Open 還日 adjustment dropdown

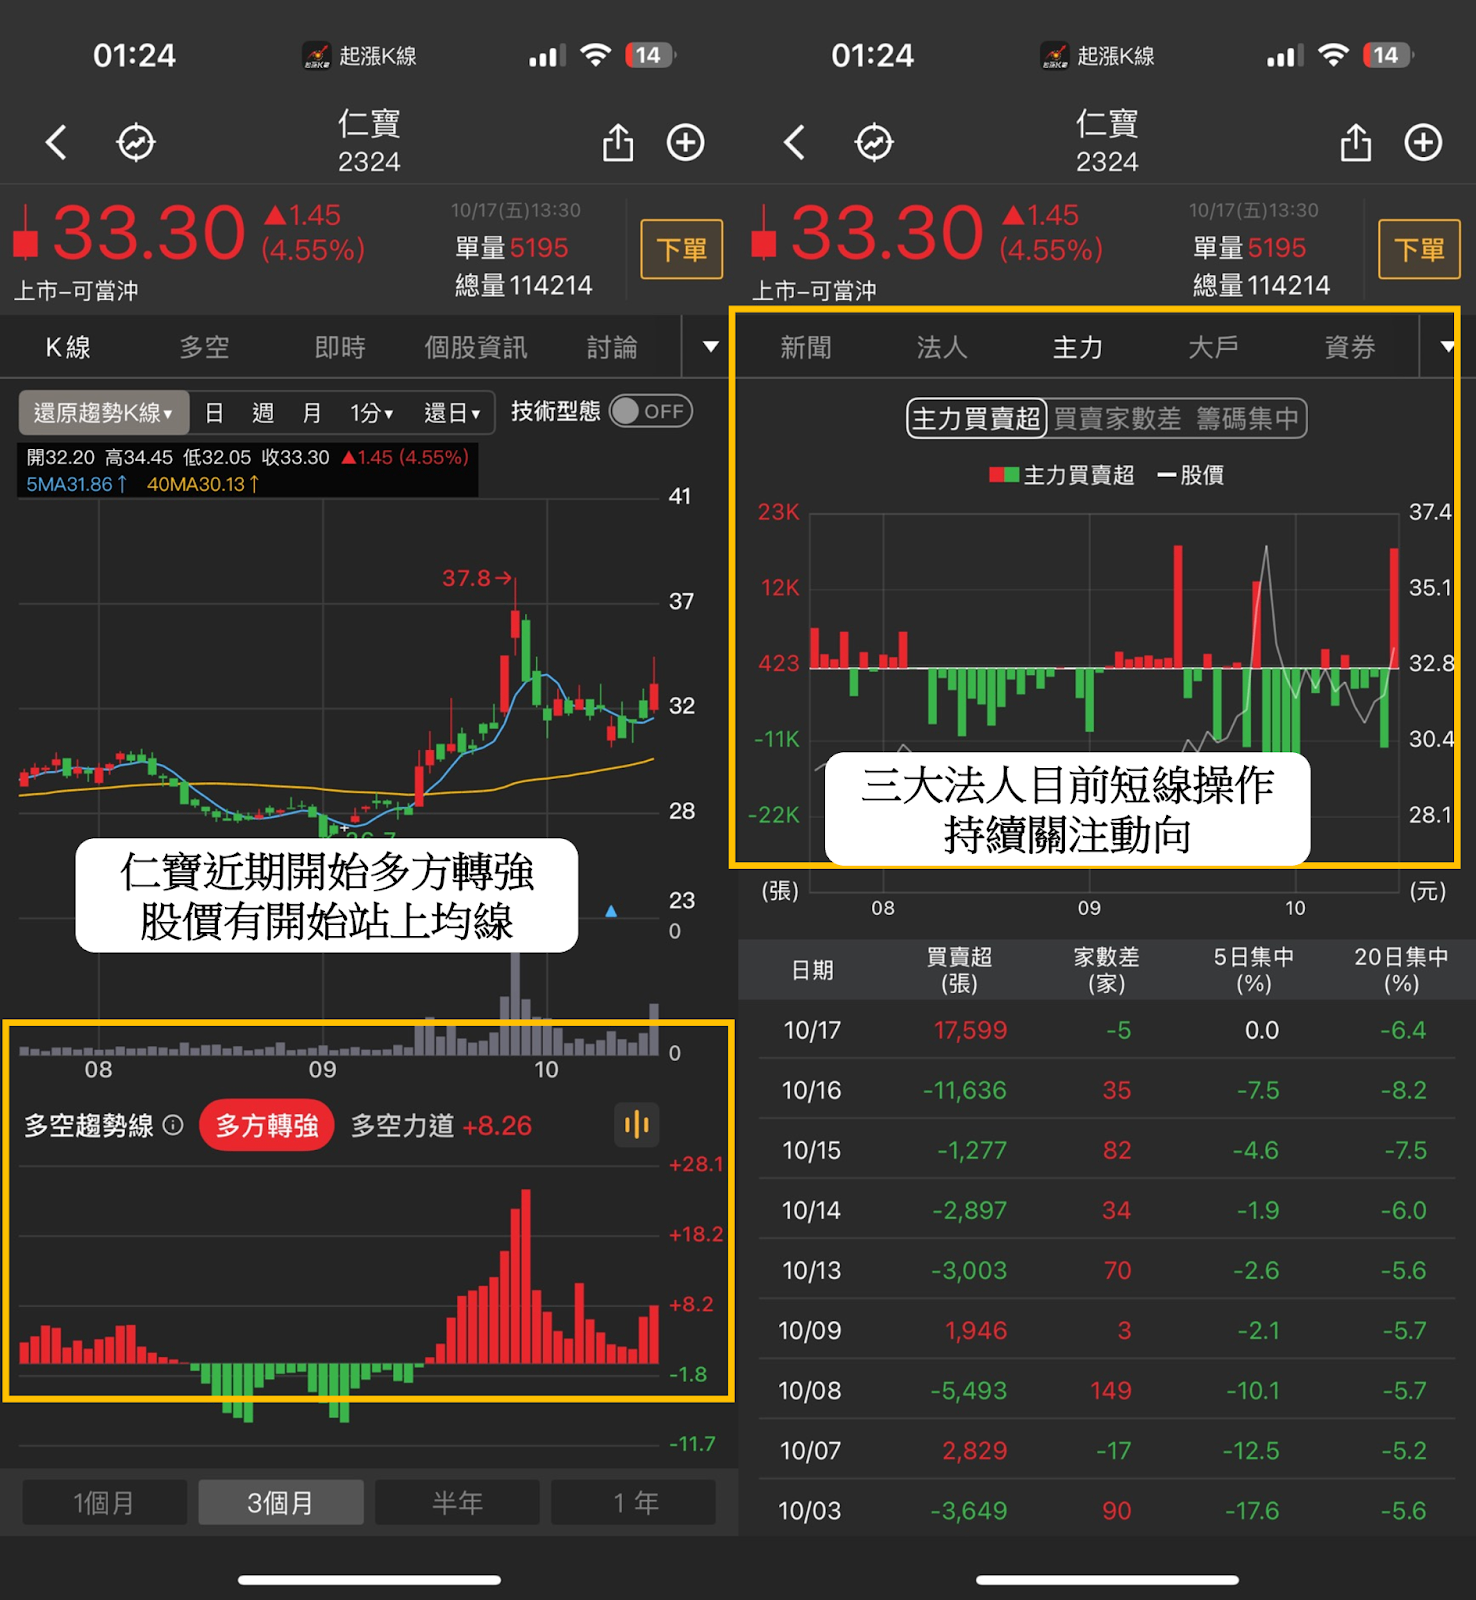(452, 413)
